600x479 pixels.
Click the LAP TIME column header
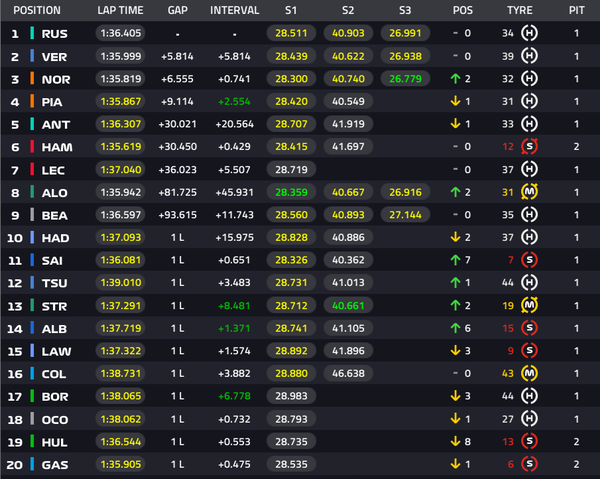(x=120, y=10)
